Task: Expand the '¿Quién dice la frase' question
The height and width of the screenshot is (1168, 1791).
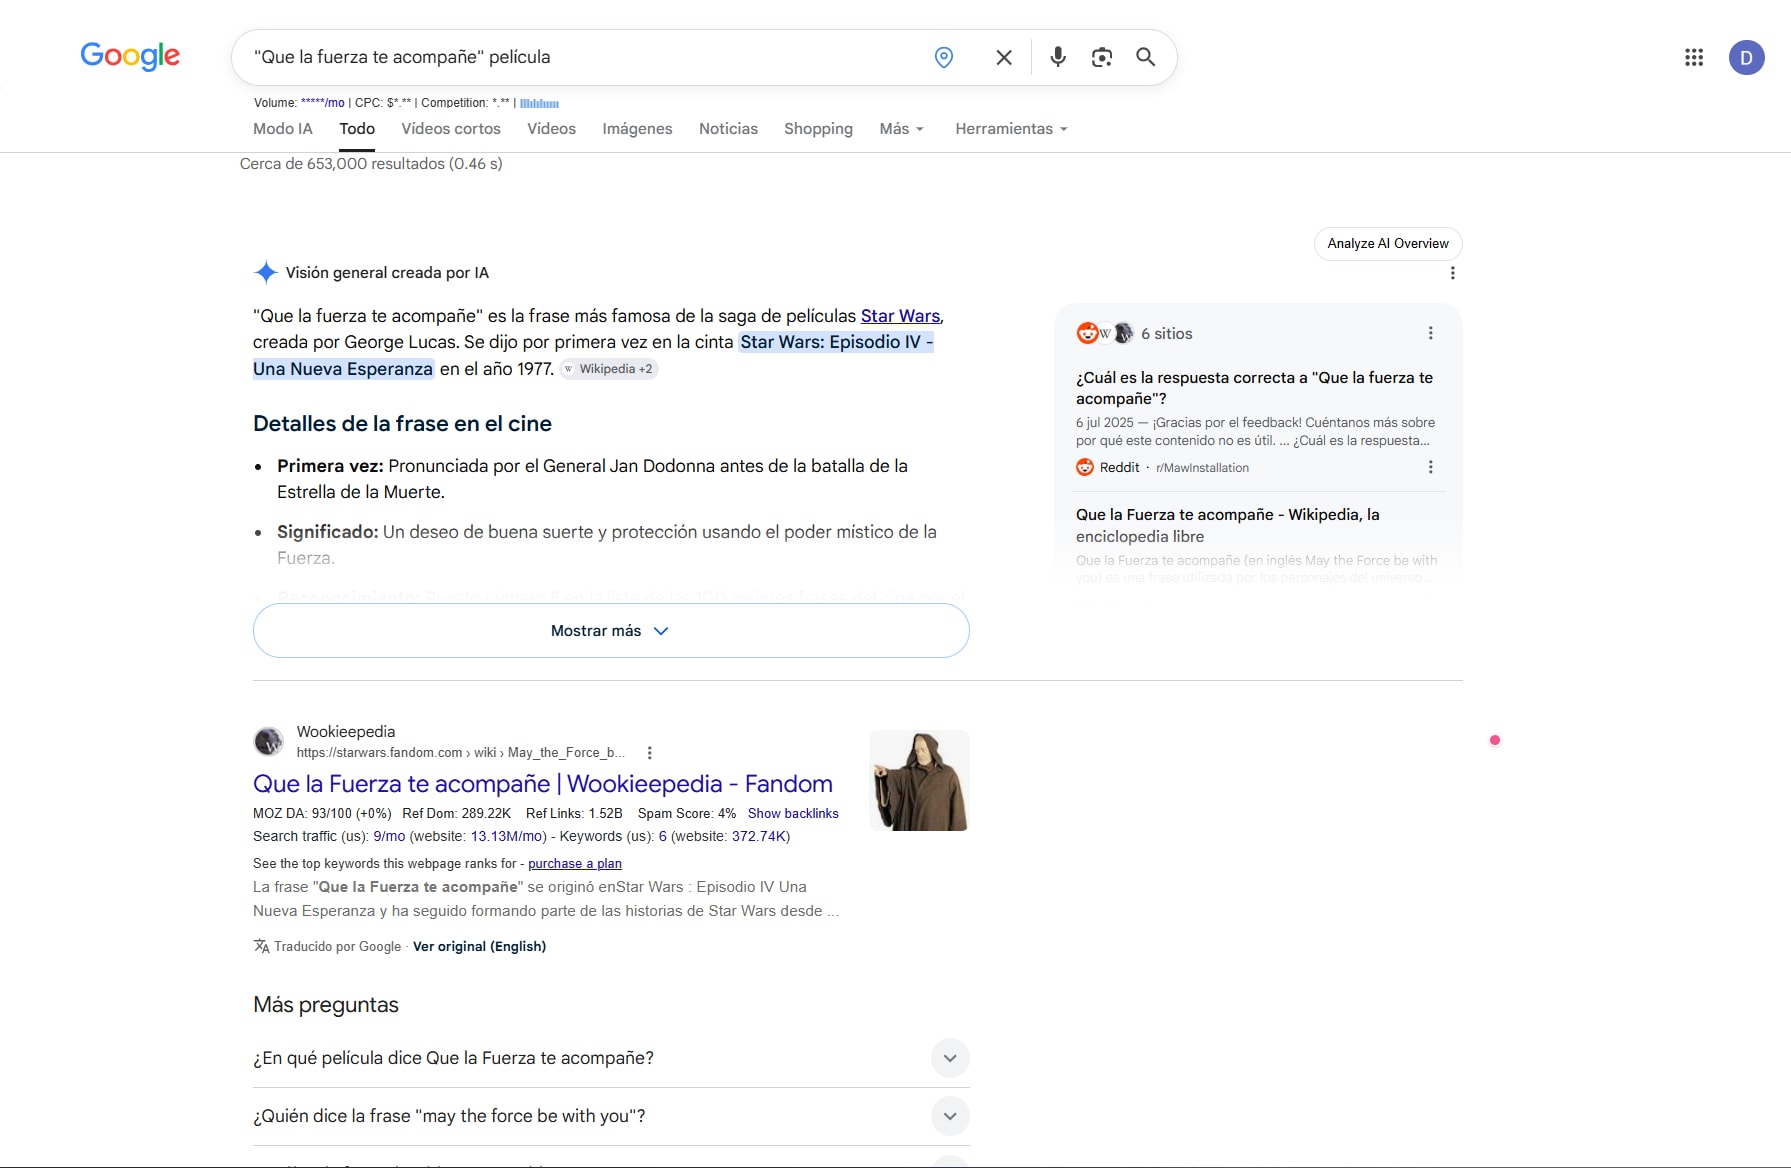Action: pyautogui.click(x=611, y=1116)
